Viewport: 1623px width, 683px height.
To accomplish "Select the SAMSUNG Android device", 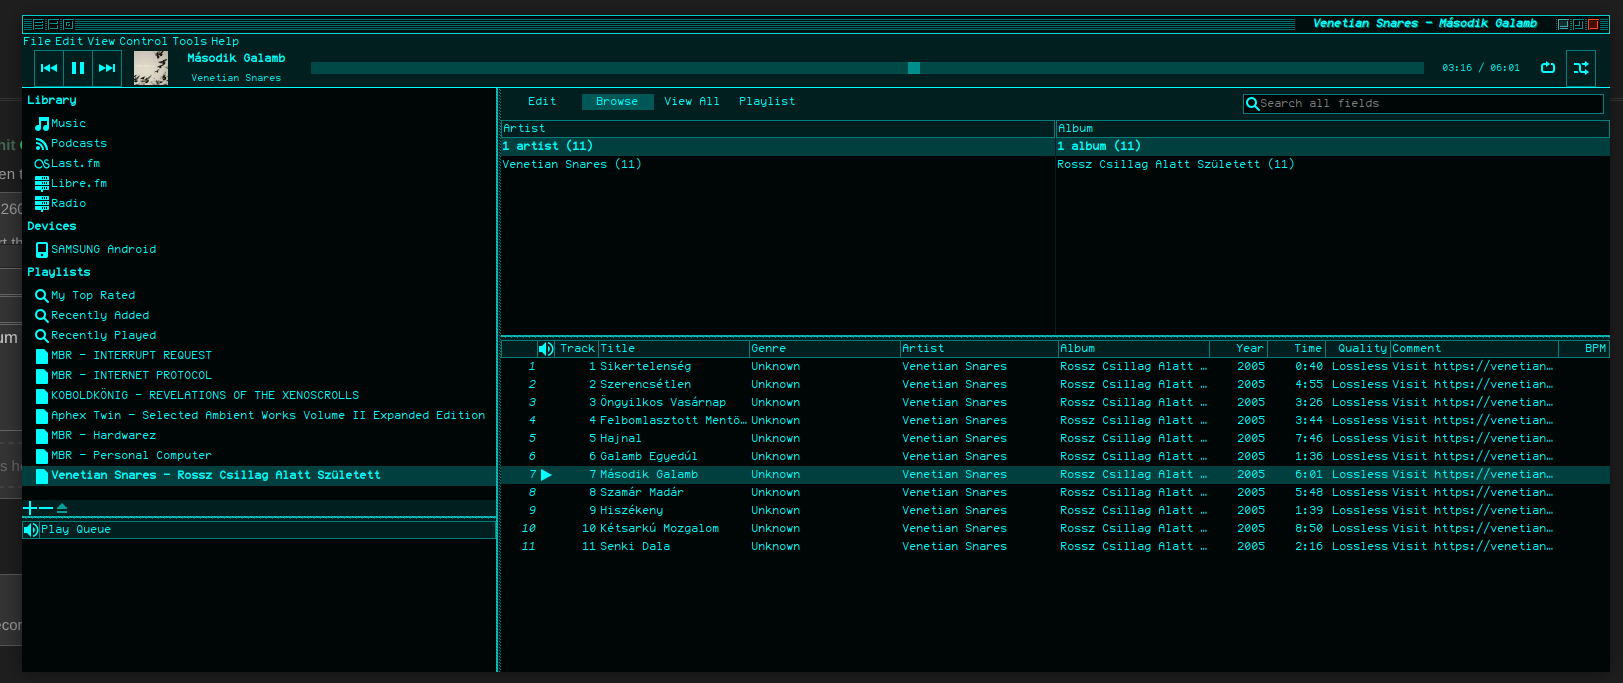I will point(102,250).
